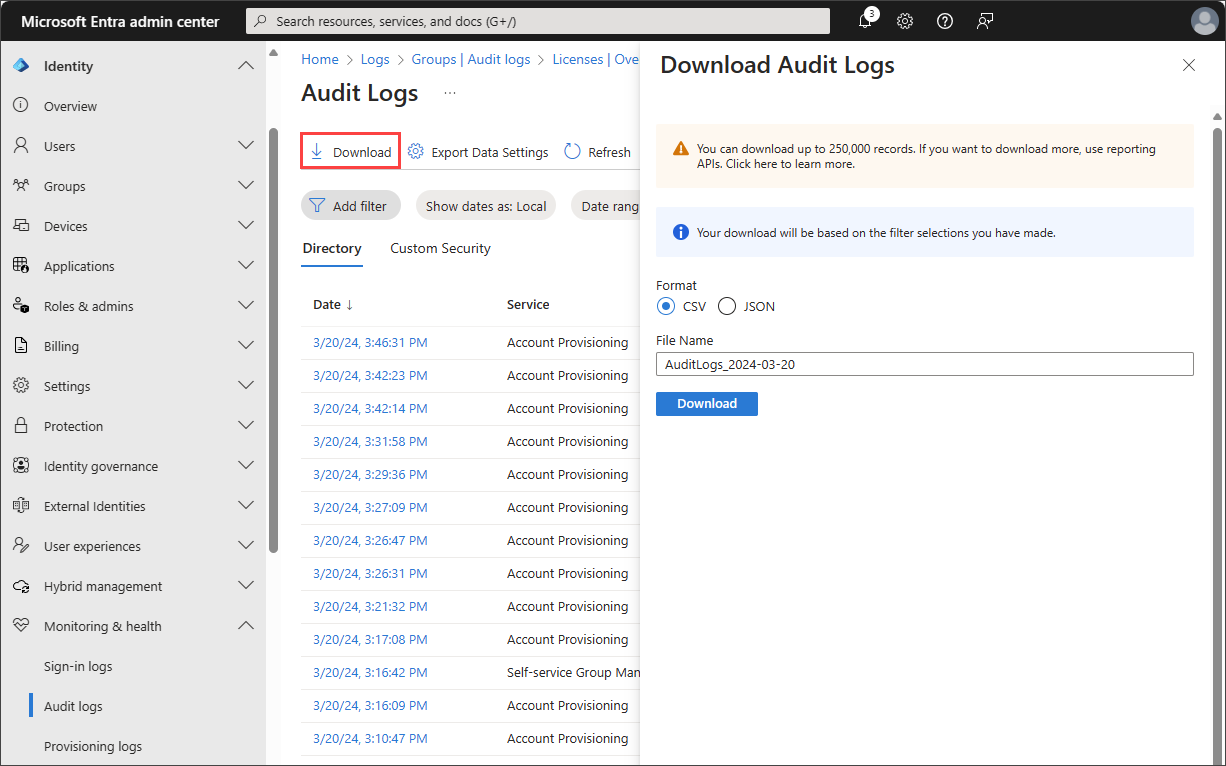
Task: Click the Devices icon in the sidebar
Action: [x=21, y=225]
